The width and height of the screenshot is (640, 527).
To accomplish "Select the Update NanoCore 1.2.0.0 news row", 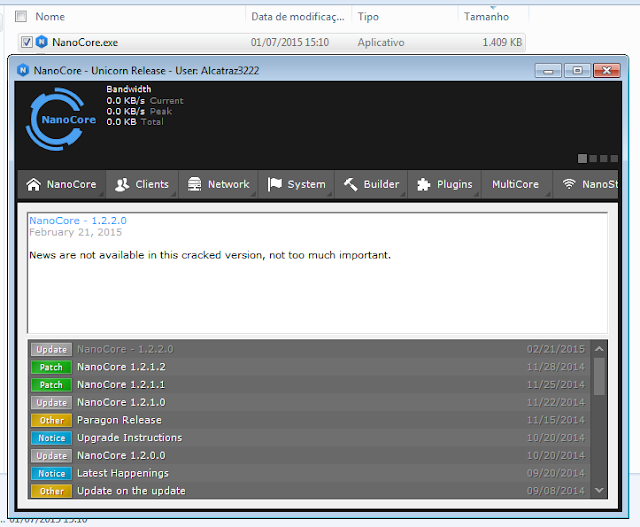I will coord(310,456).
